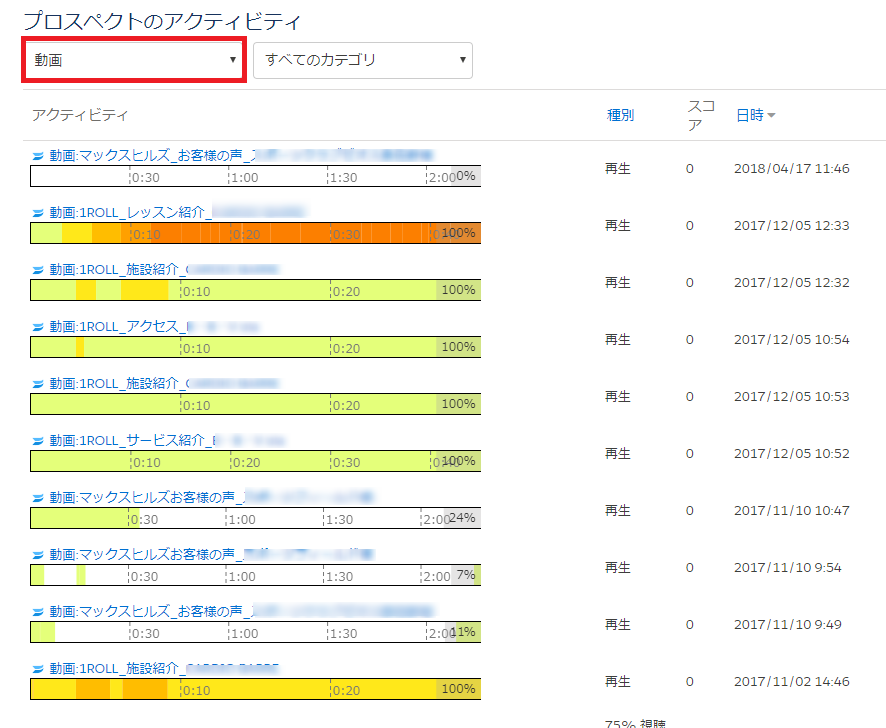The width and height of the screenshot is (886, 728).
Task: Click the video icon before 1ROLL_サービス紹介
Action: 38,441
